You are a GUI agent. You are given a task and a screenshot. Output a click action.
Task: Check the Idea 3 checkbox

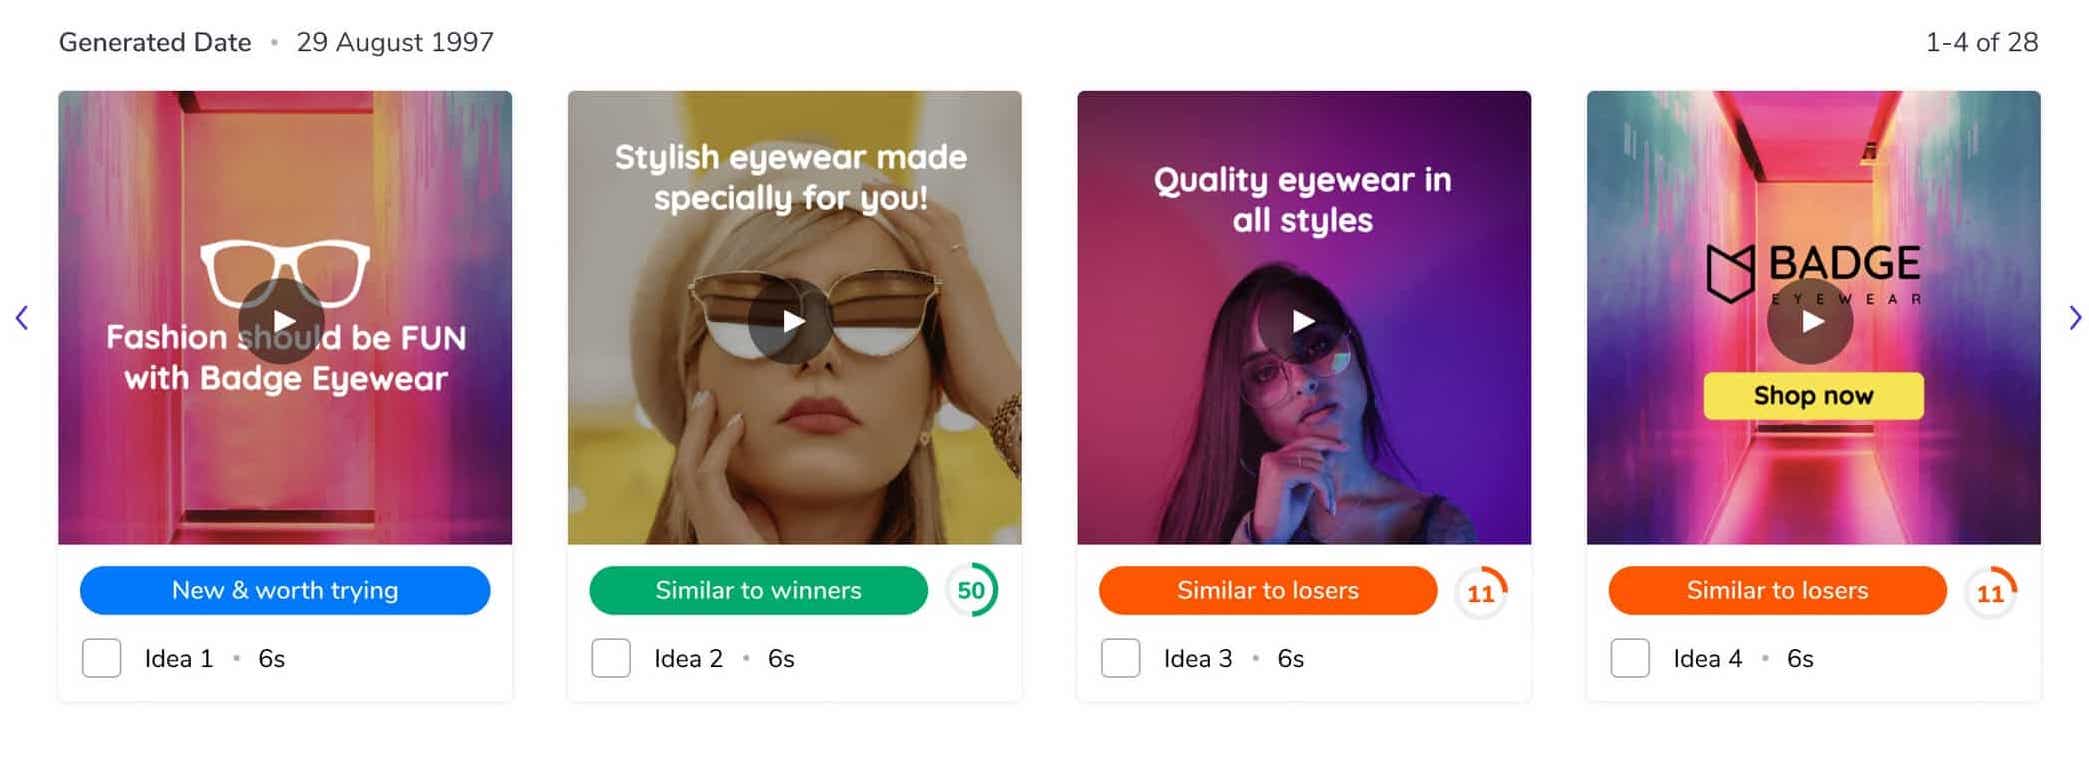pyautogui.click(x=1120, y=658)
